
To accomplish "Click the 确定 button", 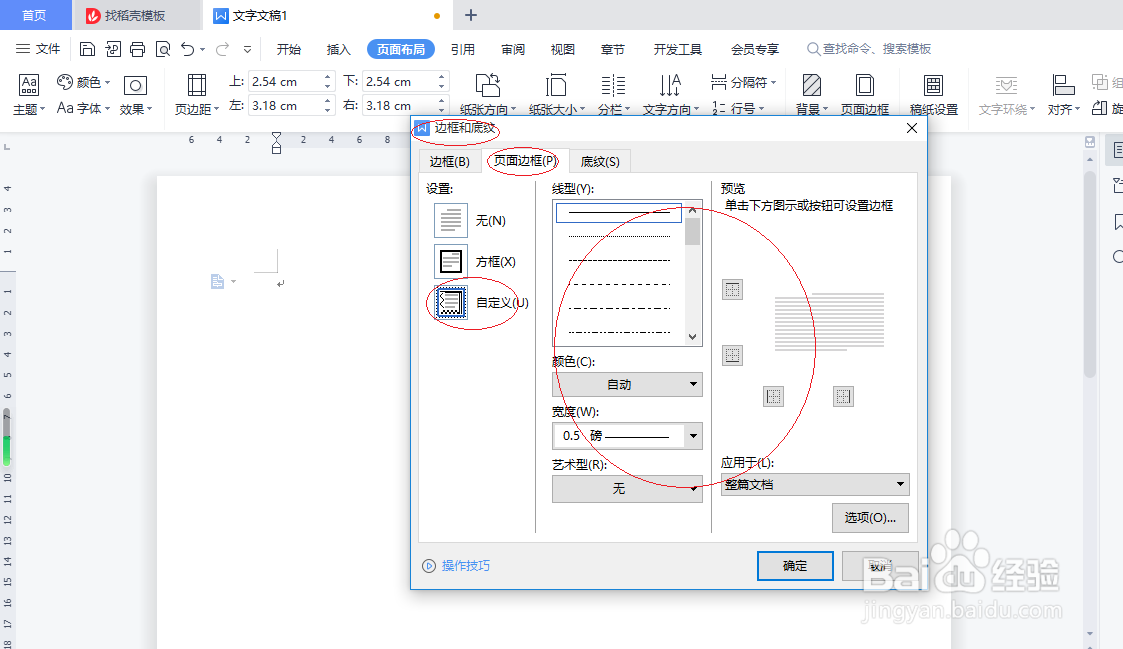I will [794, 565].
